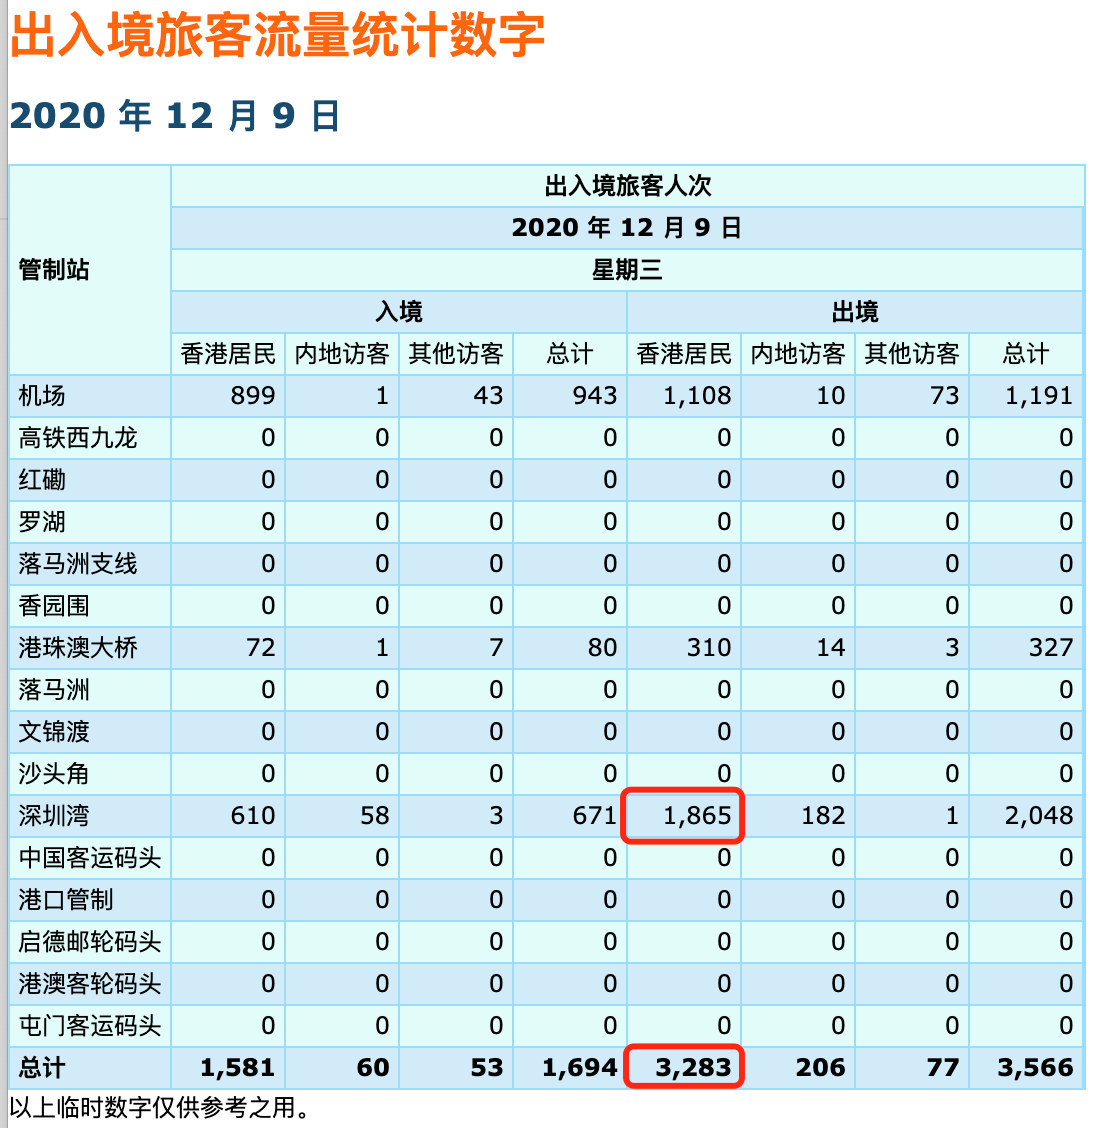Click the value 1,108 in the 机场 row
This screenshot has height=1128, width=1100.
[697, 396]
